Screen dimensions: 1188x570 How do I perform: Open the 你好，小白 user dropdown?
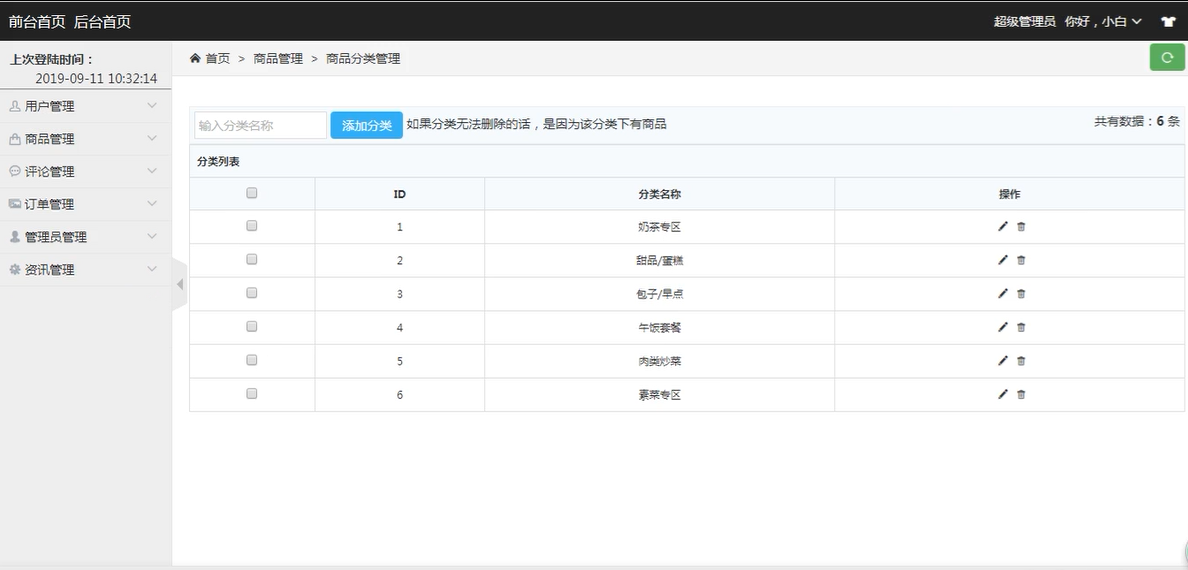[x=1103, y=22]
